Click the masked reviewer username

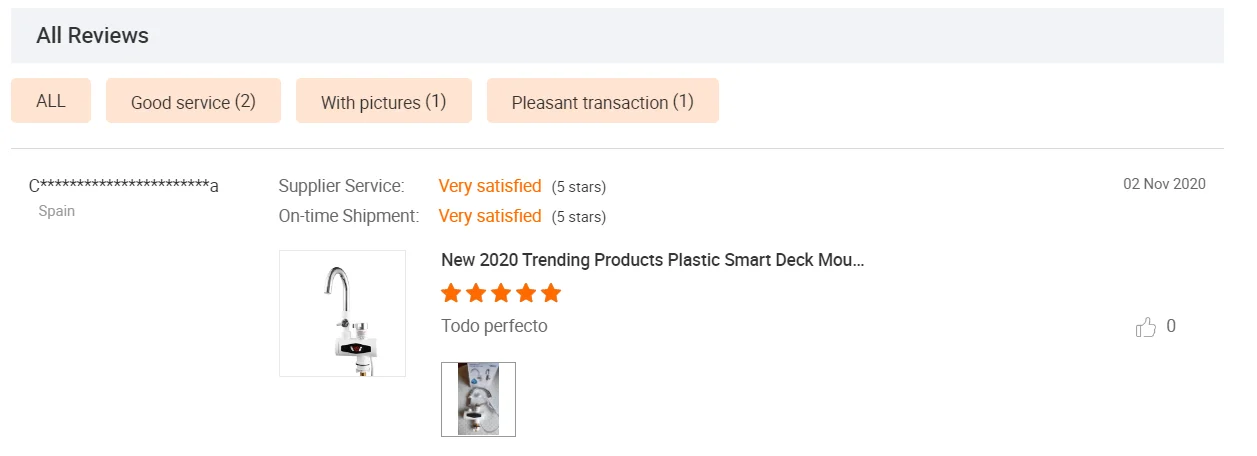[x=124, y=185]
